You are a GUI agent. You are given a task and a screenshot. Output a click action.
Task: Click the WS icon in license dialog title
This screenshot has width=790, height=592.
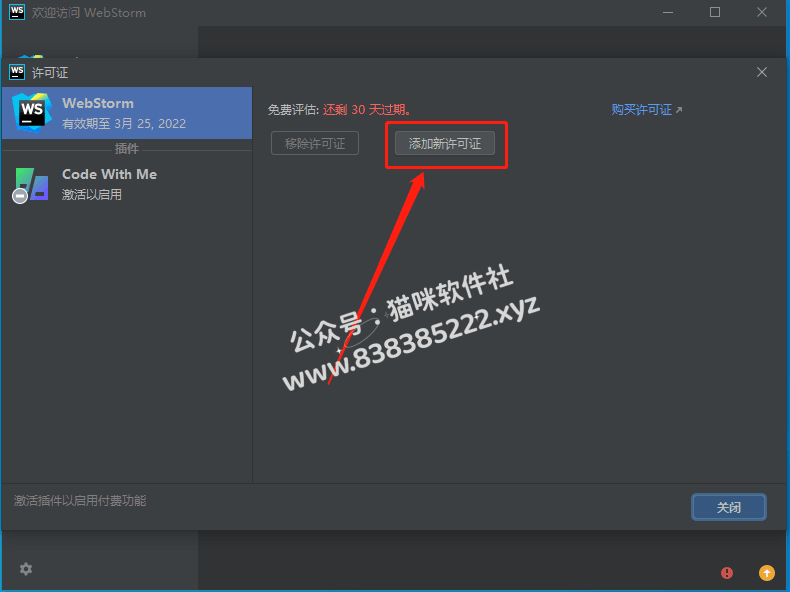[17, 72]
